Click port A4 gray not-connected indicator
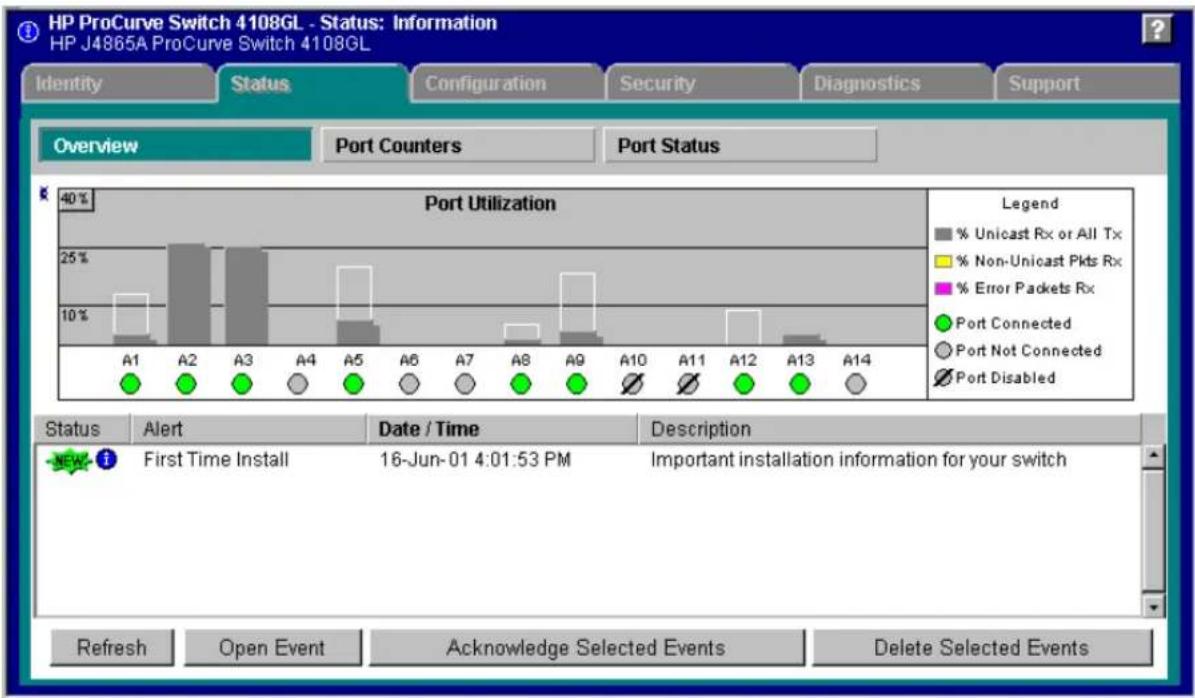The width and height of the screenshot is (1195, 698). [297, 385]
